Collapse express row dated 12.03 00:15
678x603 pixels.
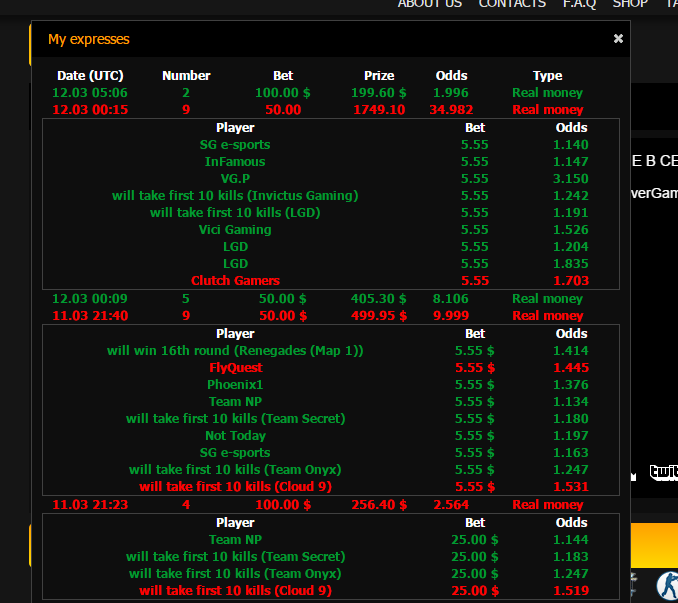(x=330, y=109)
